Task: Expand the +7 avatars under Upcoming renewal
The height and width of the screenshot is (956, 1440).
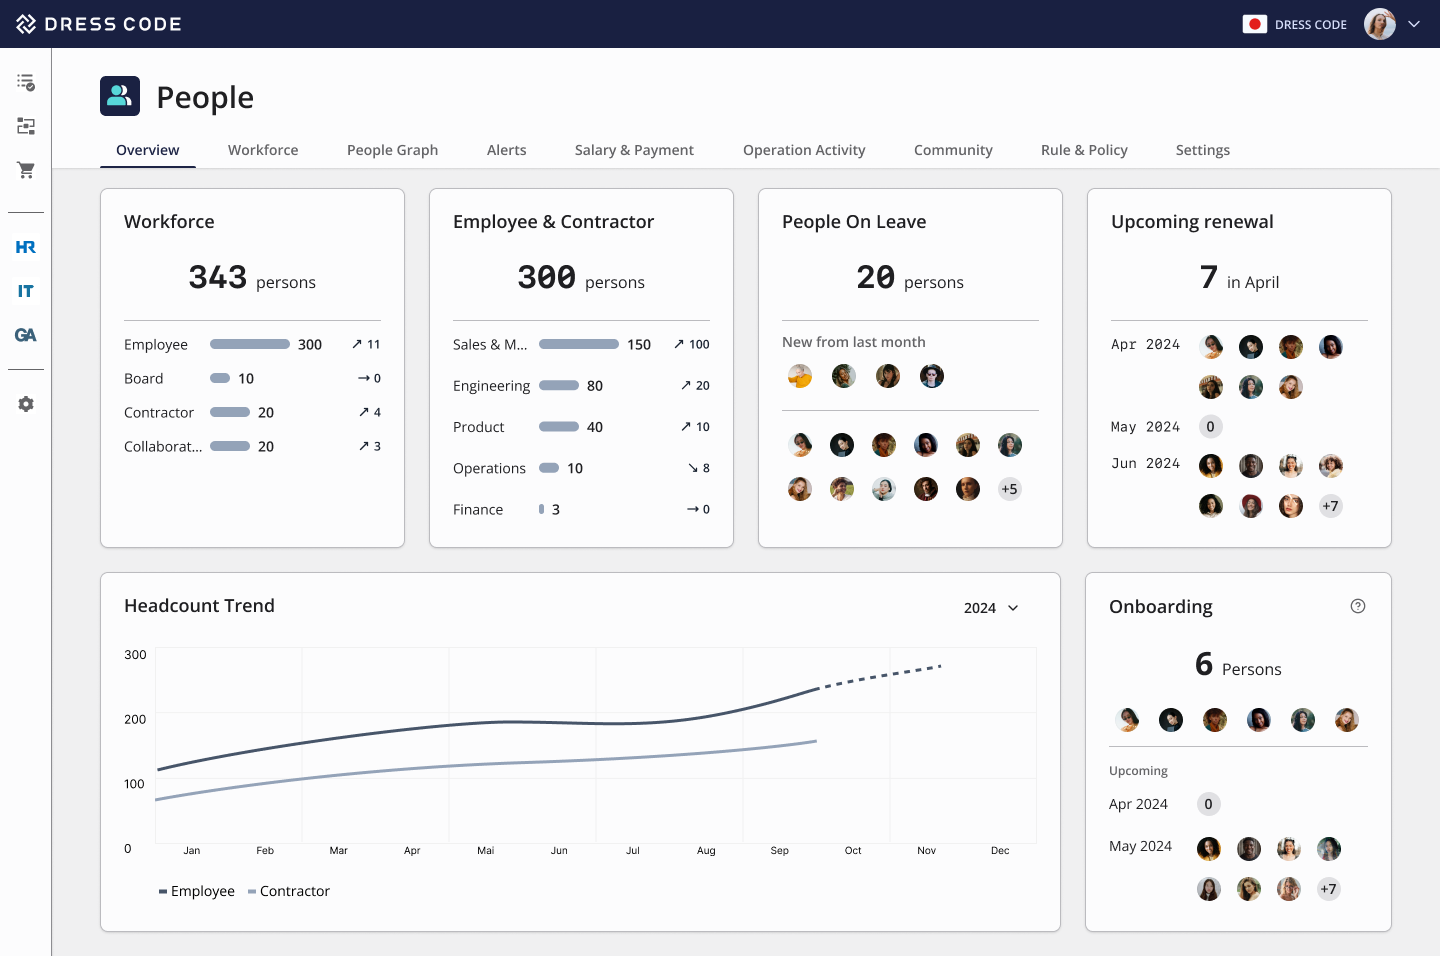Action: (x=1330, y=506)
